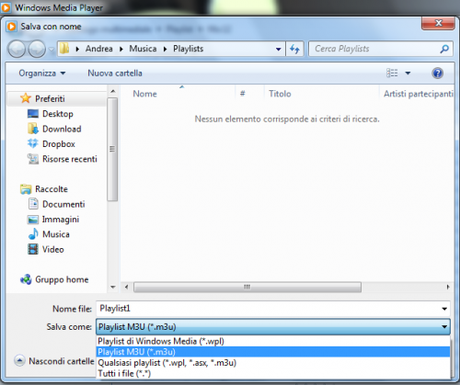Expand arrow after Andrea in breadcrumb
The width and height of the screenshot is (460, 385).
coord(121,49)
